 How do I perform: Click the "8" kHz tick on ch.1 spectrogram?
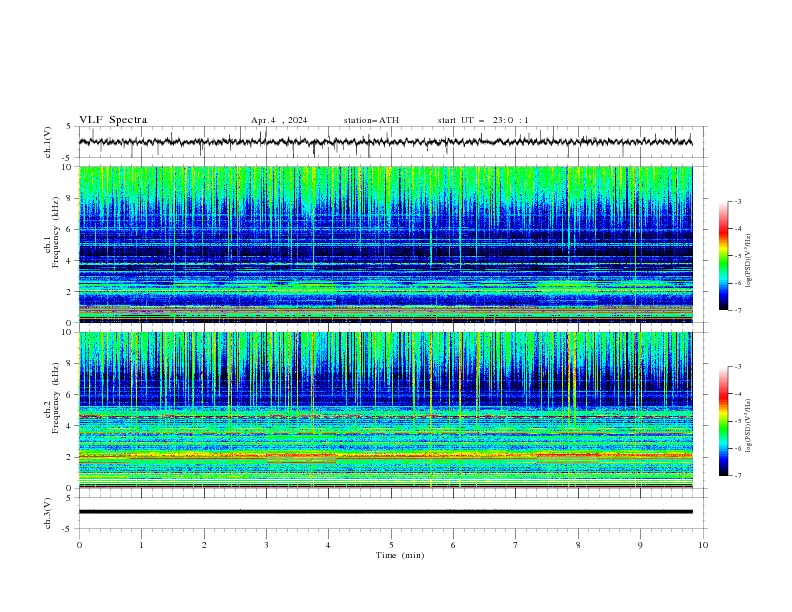click(70, 198)
